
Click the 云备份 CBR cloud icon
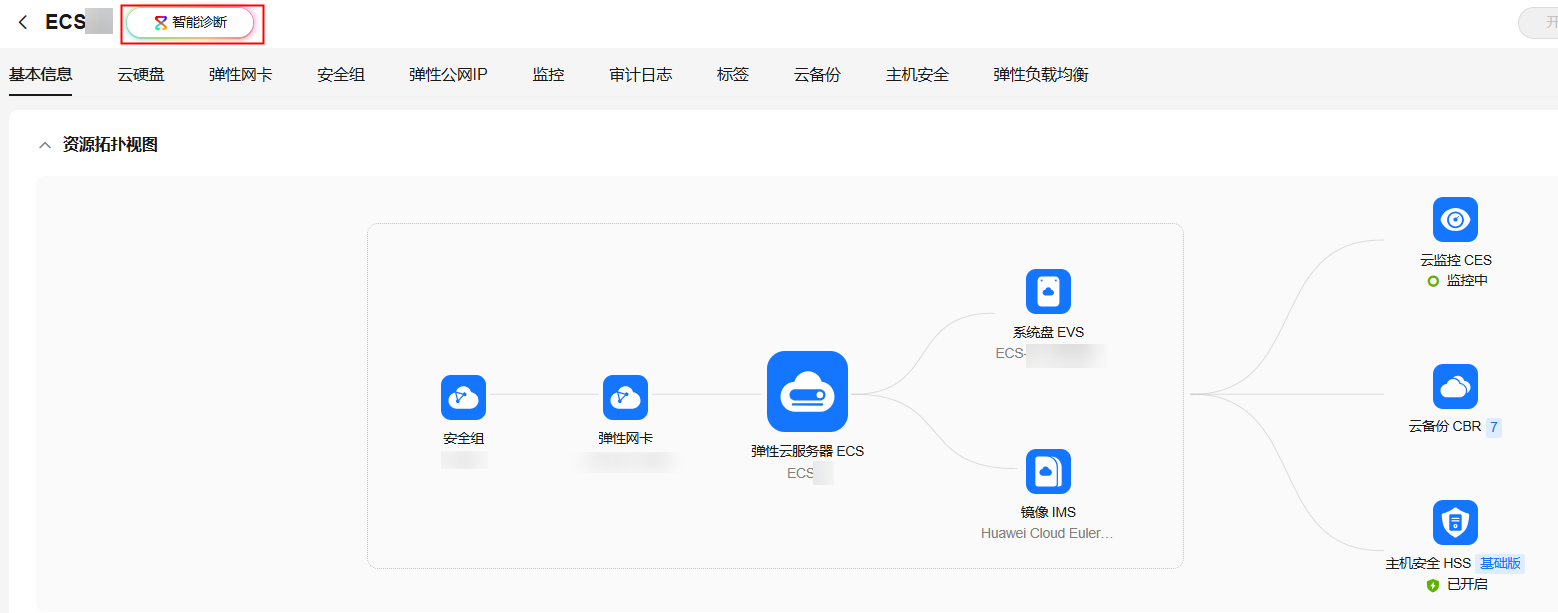pos(1455,386)
